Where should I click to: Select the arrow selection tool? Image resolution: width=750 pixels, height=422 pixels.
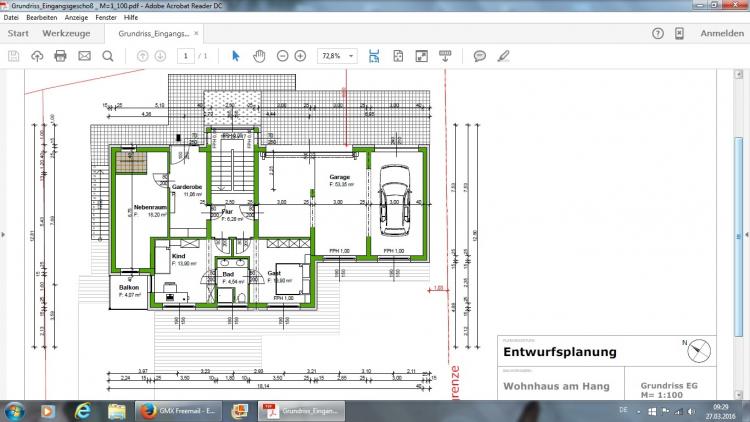point(236,56)
